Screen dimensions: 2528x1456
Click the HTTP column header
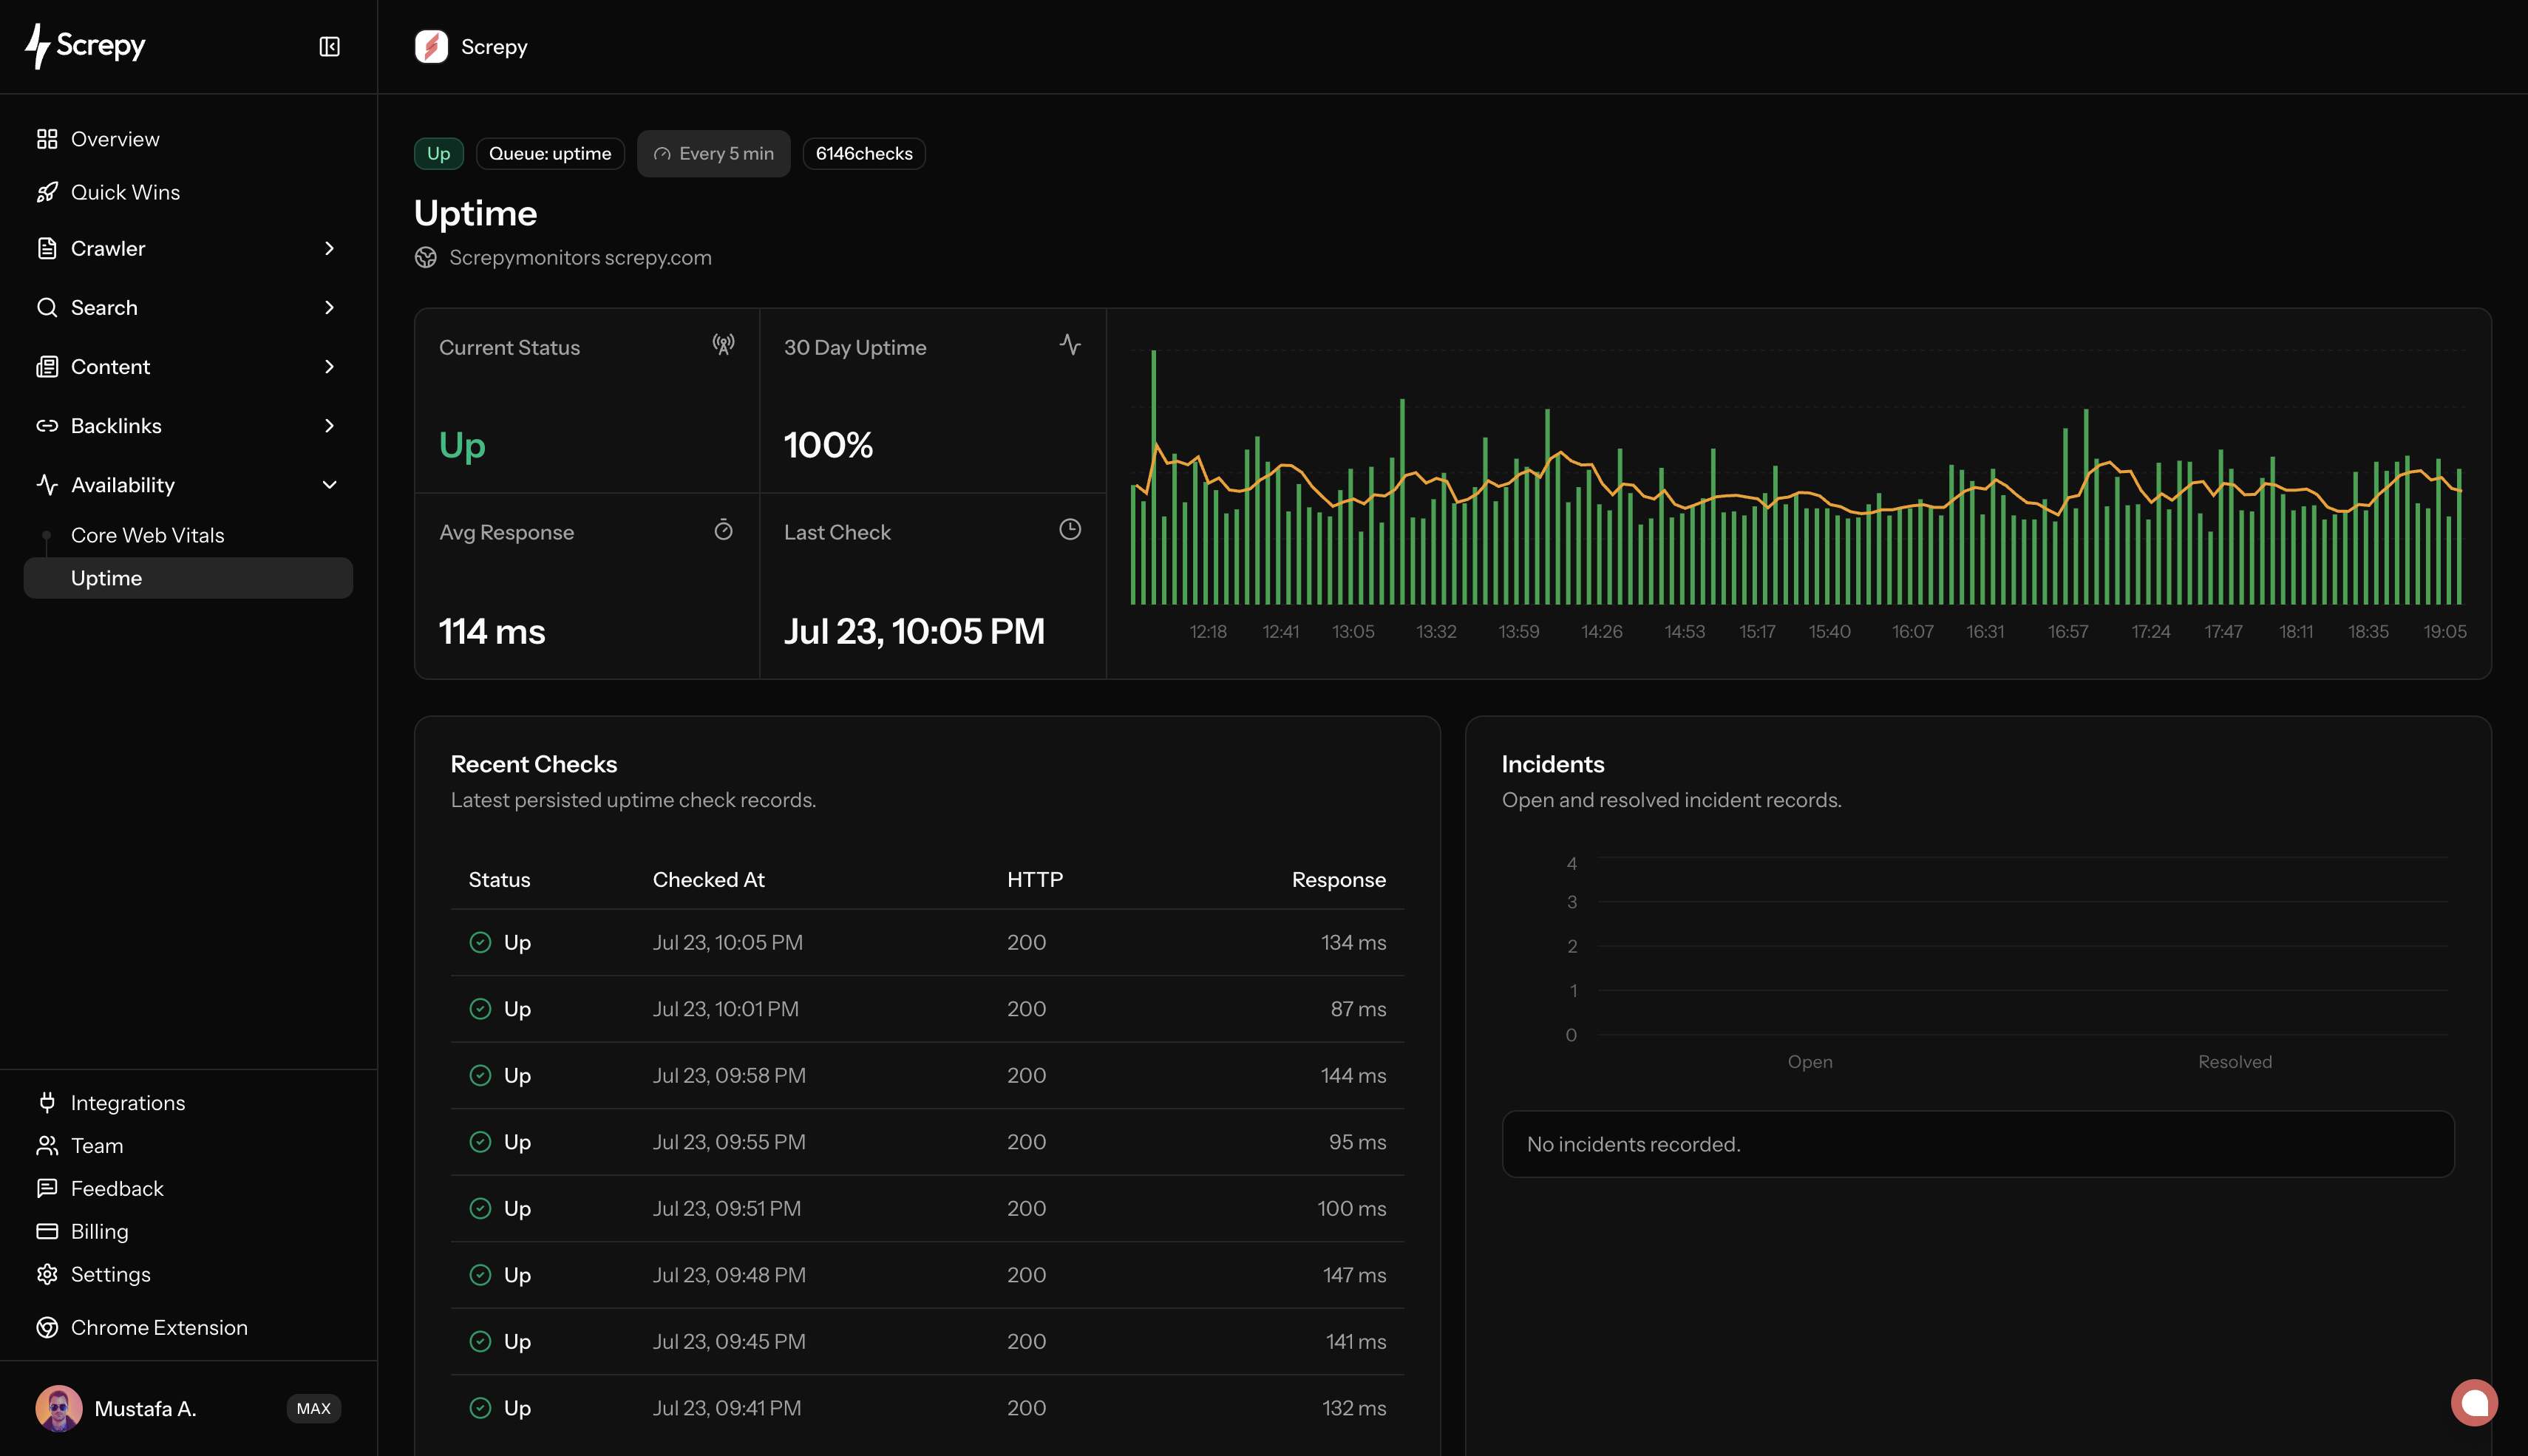[x=1035, y=879]
